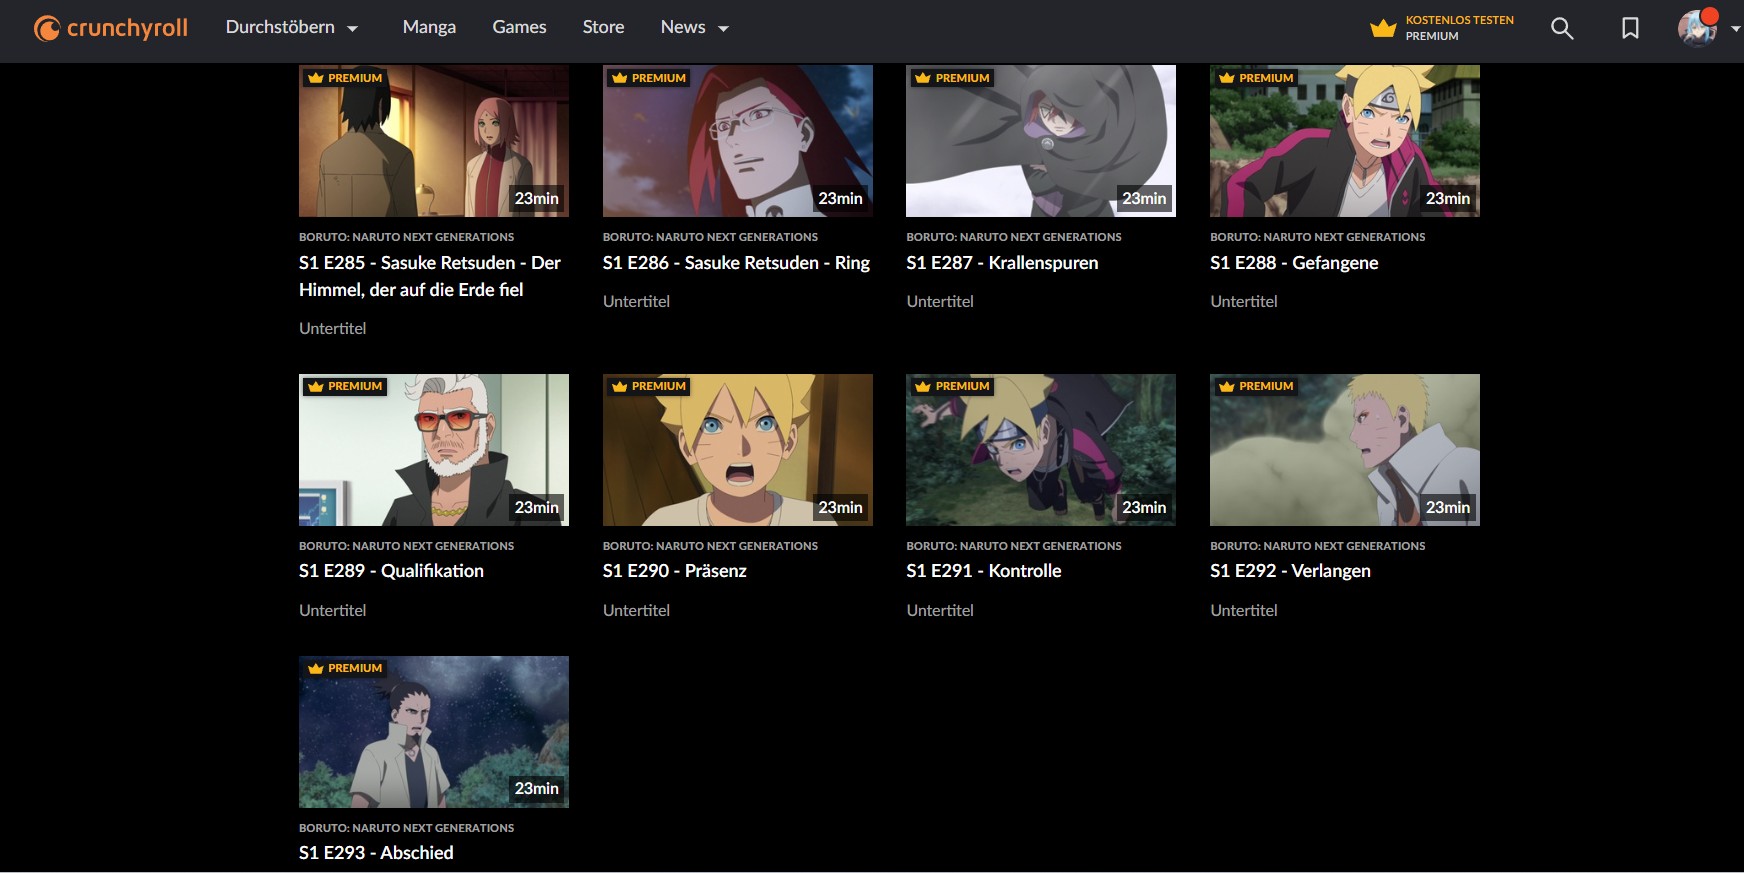Open the Crunchyroll logo home link

click(x=111, y=28)
